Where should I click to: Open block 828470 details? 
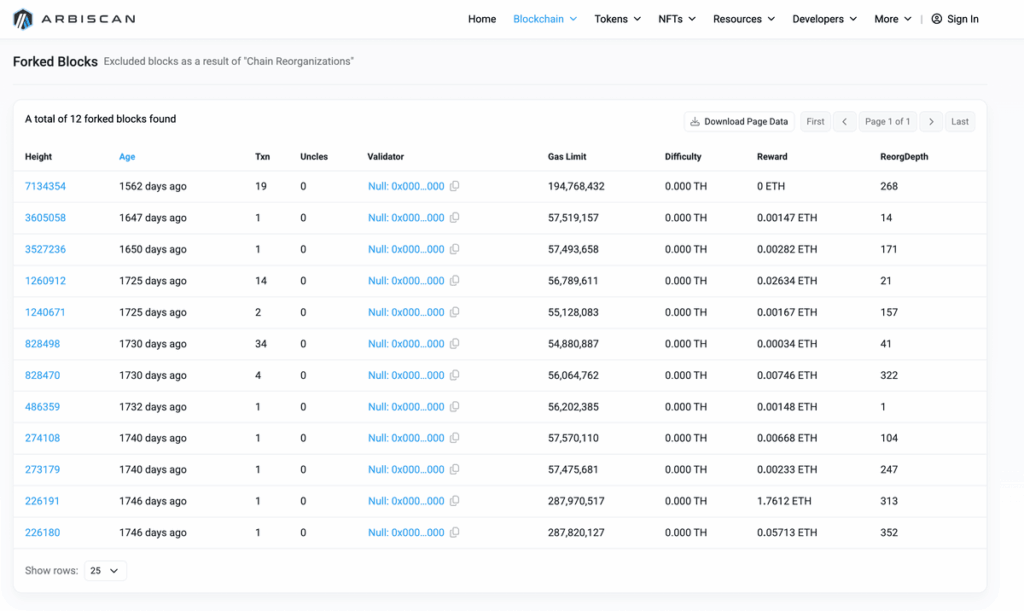point(42,375)
